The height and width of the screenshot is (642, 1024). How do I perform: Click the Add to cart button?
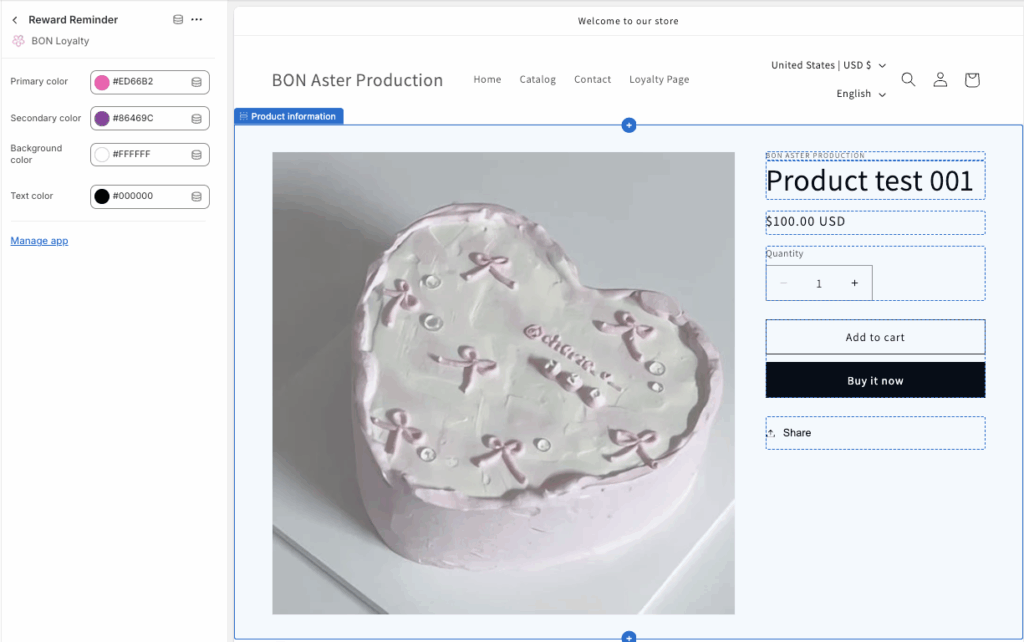click(x=875, y=337)
